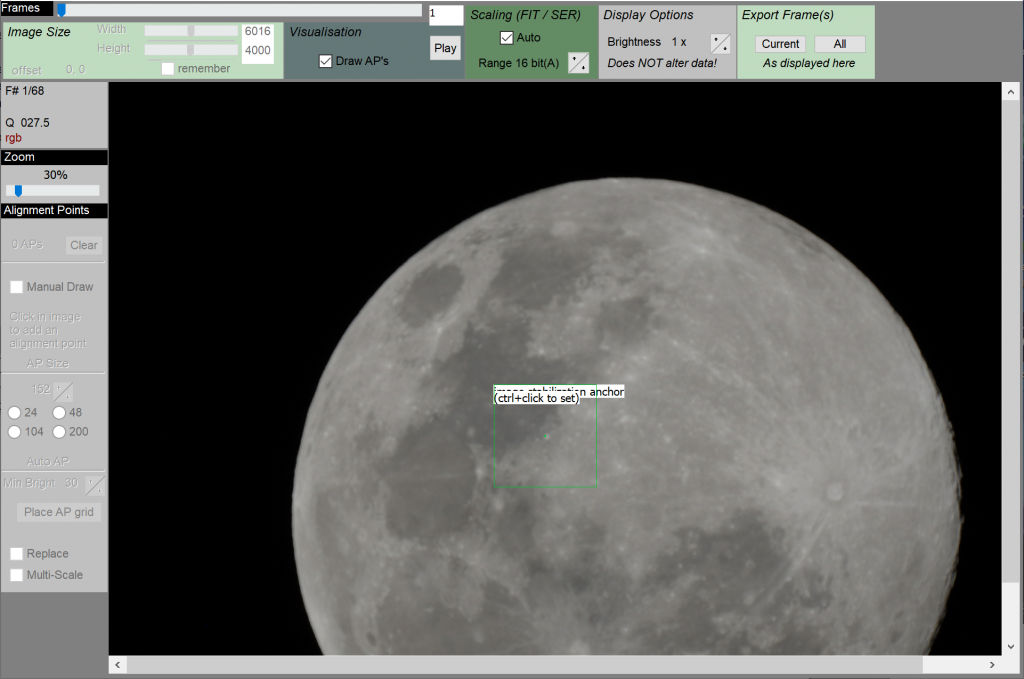Viewport: 1024px width, 679px height.
Task: Choose AP size 200 radio button
Action: (x=59, y=432)
